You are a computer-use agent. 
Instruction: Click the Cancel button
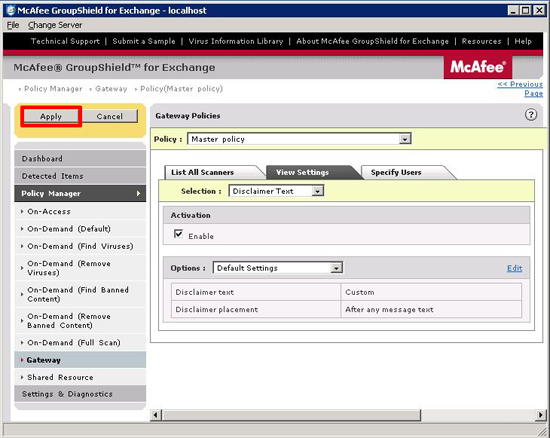[110, 116]
